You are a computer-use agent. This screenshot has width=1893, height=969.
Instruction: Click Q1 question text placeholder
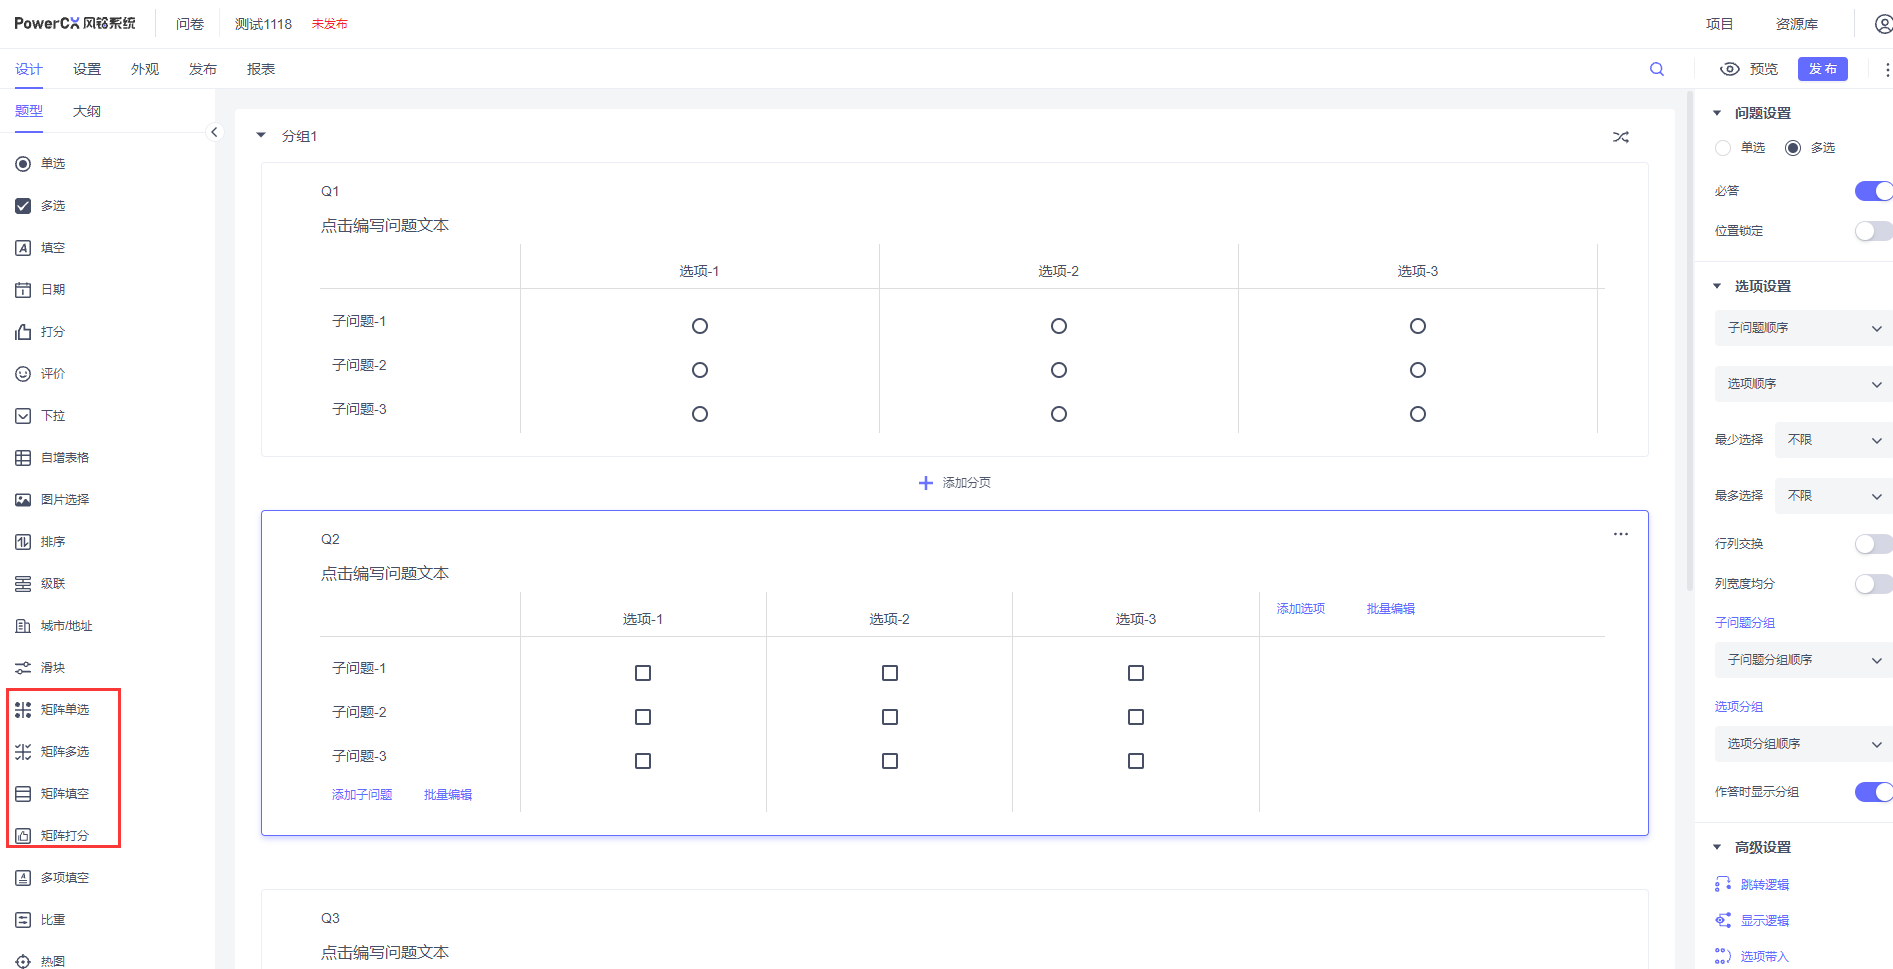tap(385, 226)
